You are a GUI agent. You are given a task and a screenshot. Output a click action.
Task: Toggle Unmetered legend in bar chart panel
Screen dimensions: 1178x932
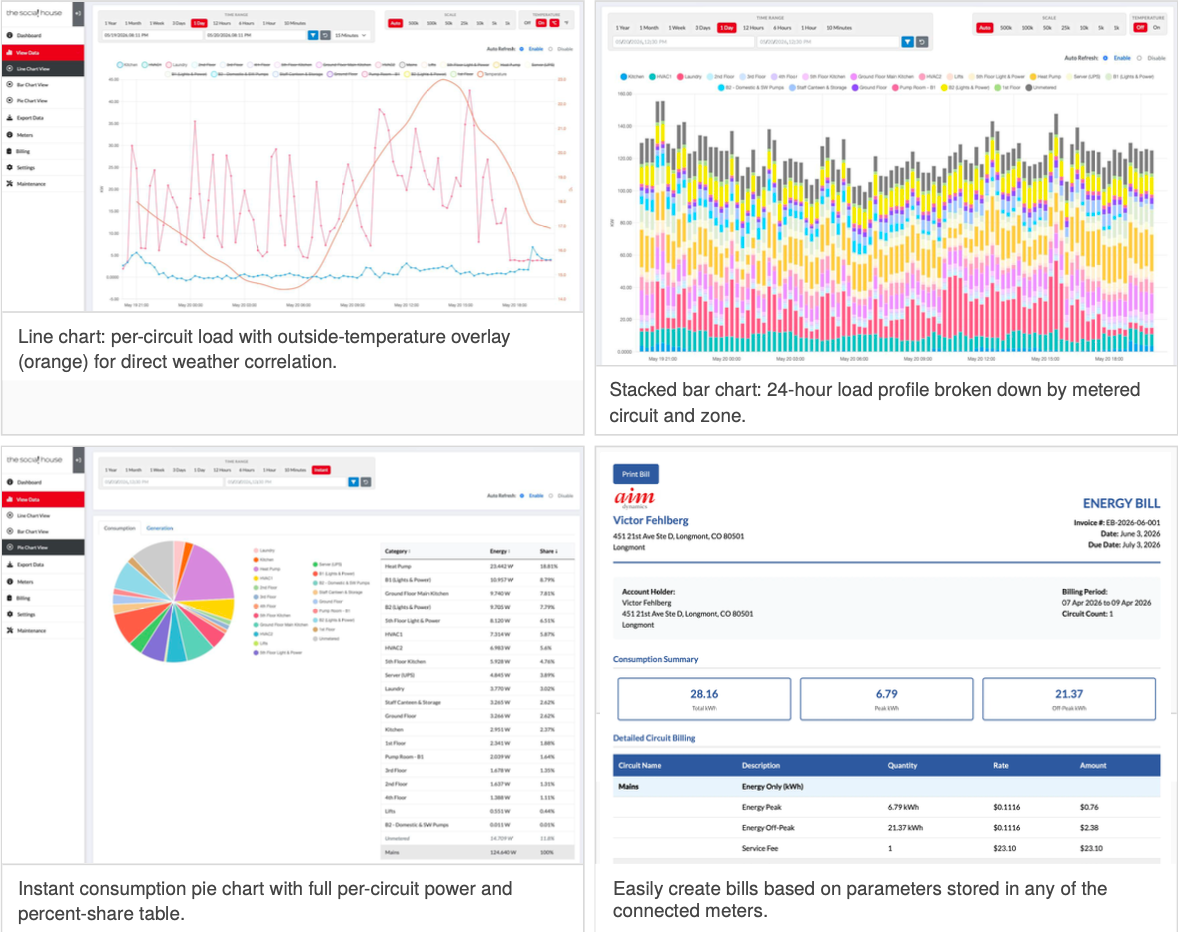(1041, 87)
